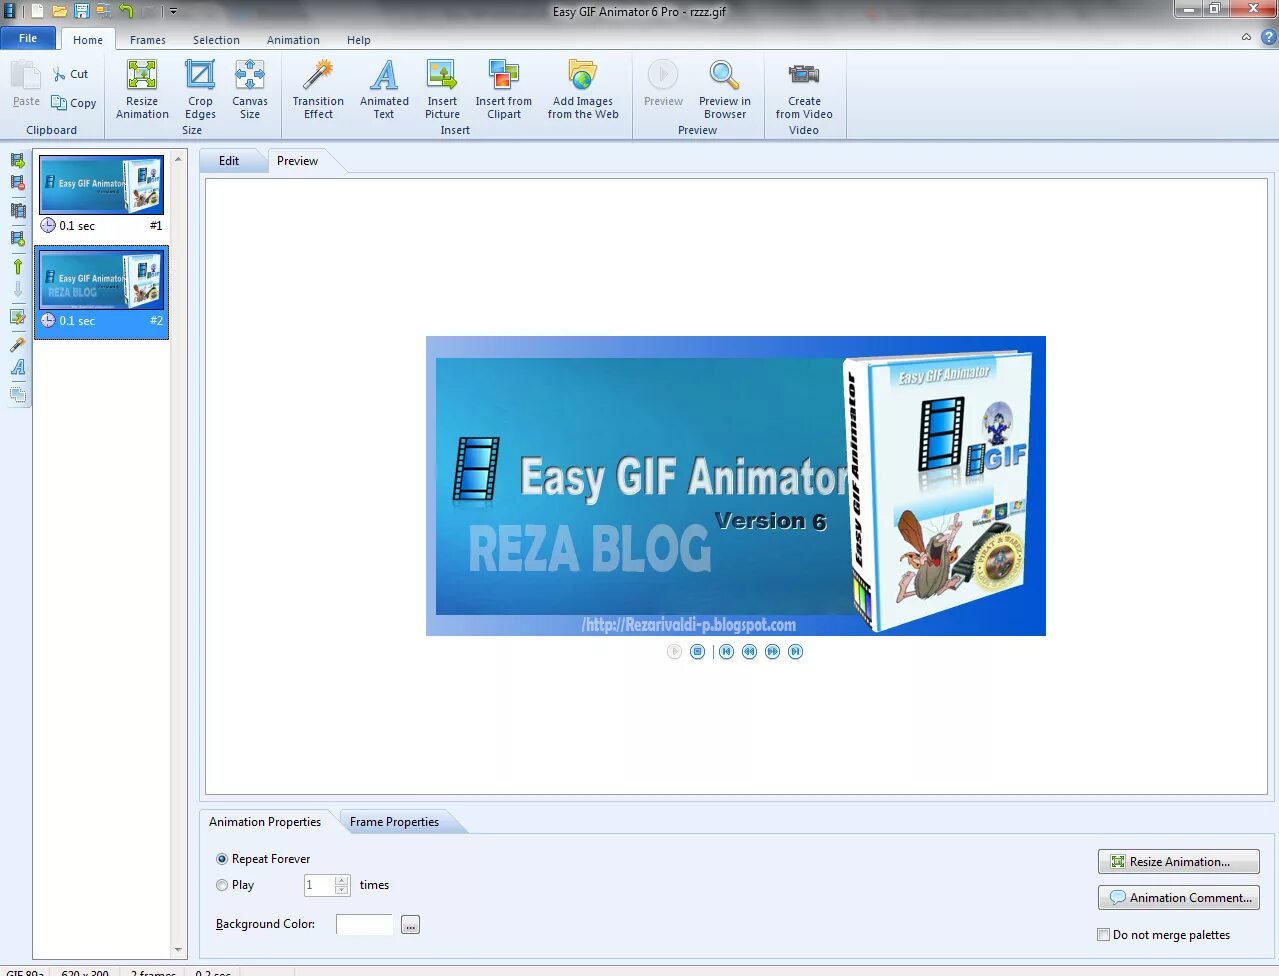
Task: Open the ribbon Help question mark icon
Action: pos(1268,37)
